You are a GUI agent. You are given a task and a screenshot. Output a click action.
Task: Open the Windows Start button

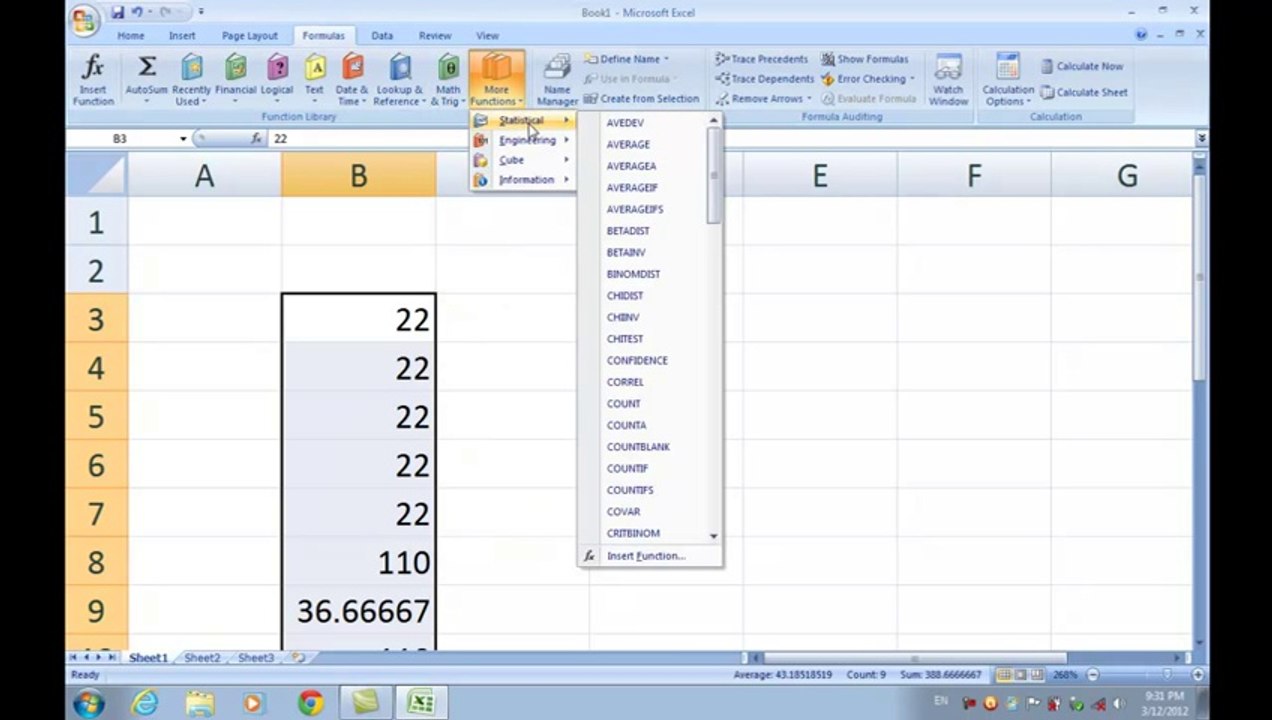click(88, 703)
